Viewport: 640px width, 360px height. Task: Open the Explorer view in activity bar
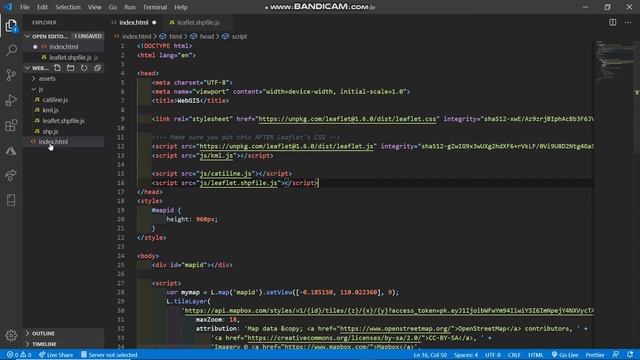pos(11,26)
